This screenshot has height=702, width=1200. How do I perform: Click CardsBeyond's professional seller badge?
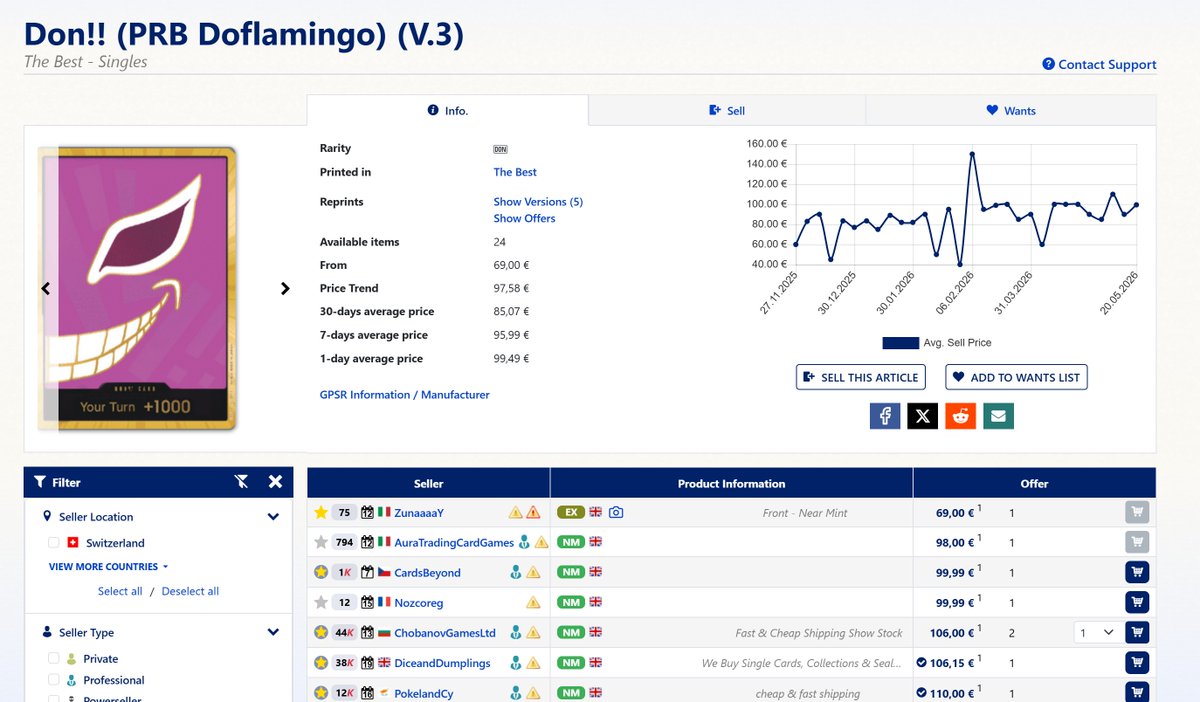(515, 572)
